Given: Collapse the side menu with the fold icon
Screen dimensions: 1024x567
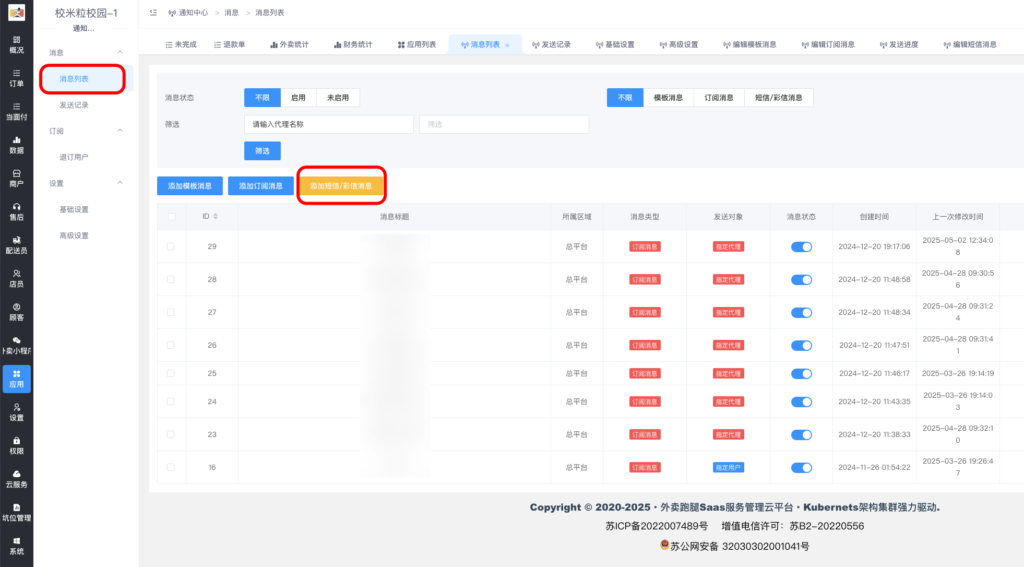Looking at the screenshot, I should pos(153,12).
